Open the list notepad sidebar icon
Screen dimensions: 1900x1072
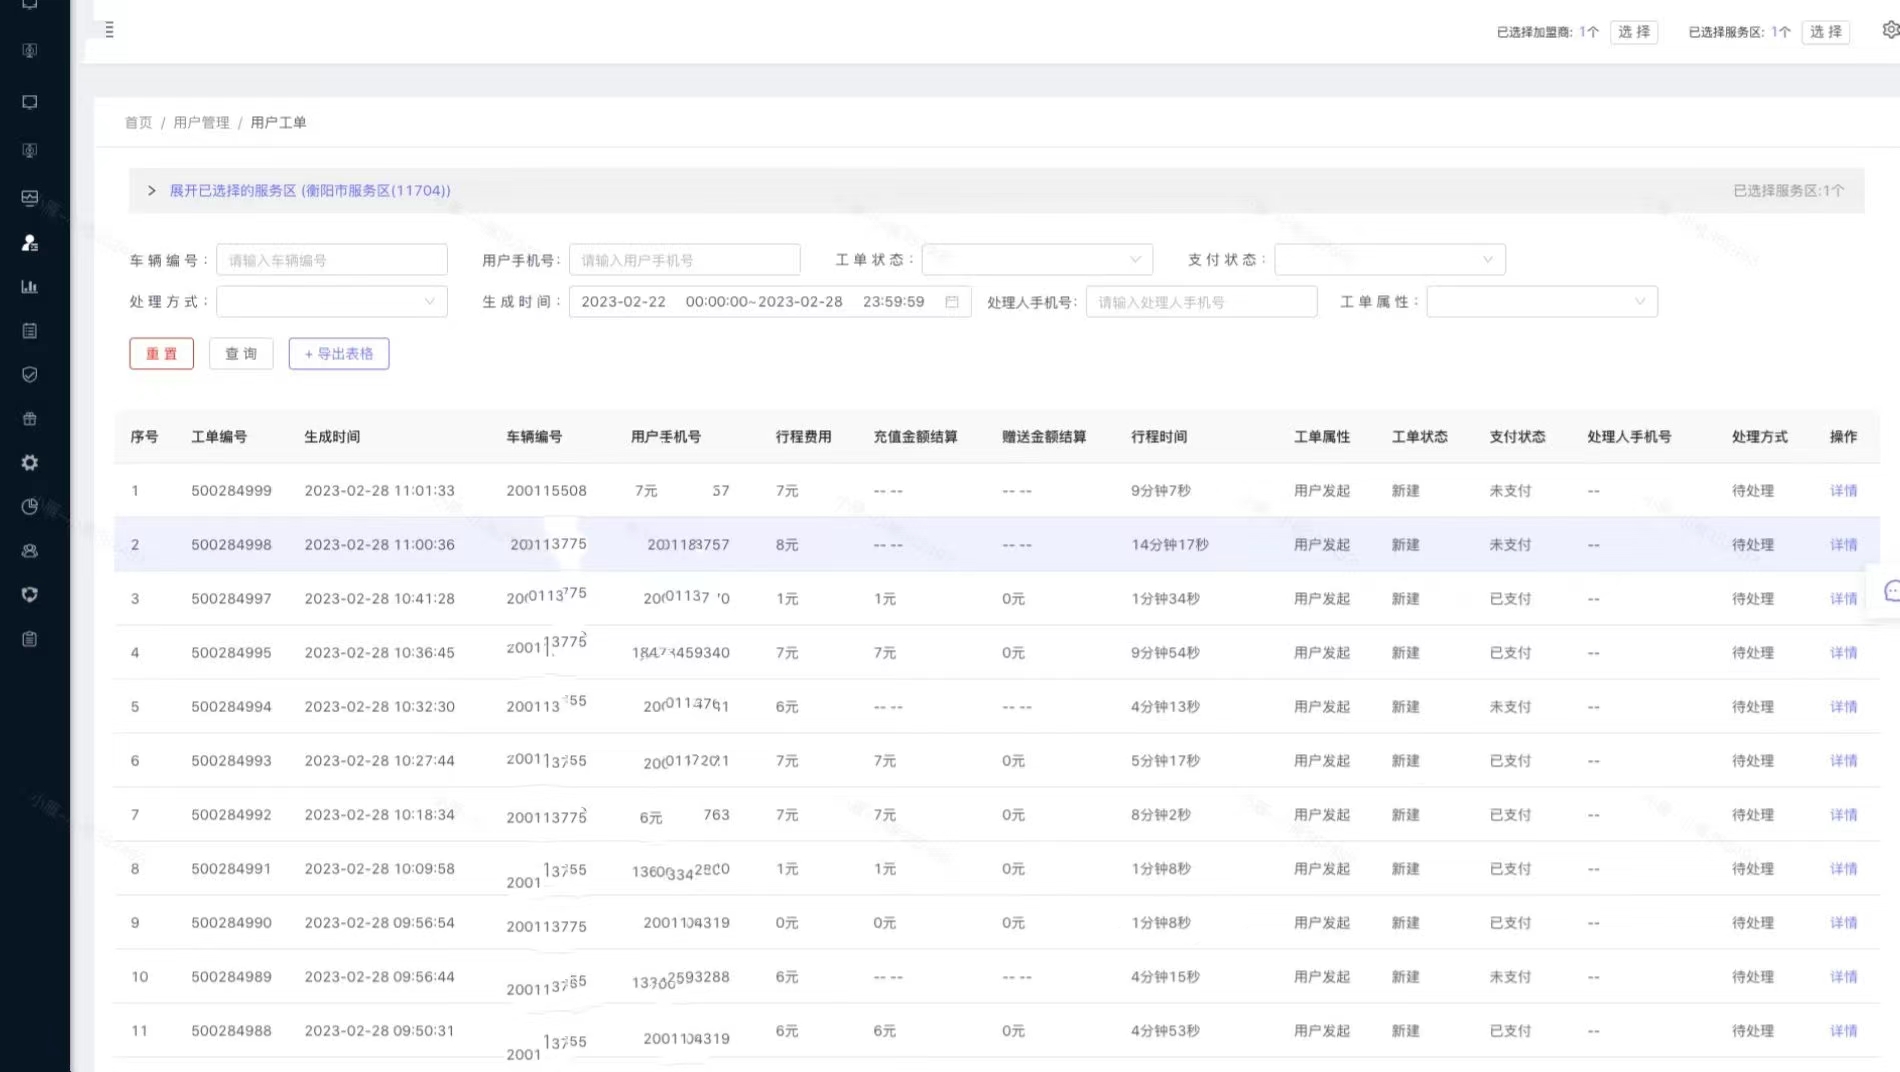[30, 331]
